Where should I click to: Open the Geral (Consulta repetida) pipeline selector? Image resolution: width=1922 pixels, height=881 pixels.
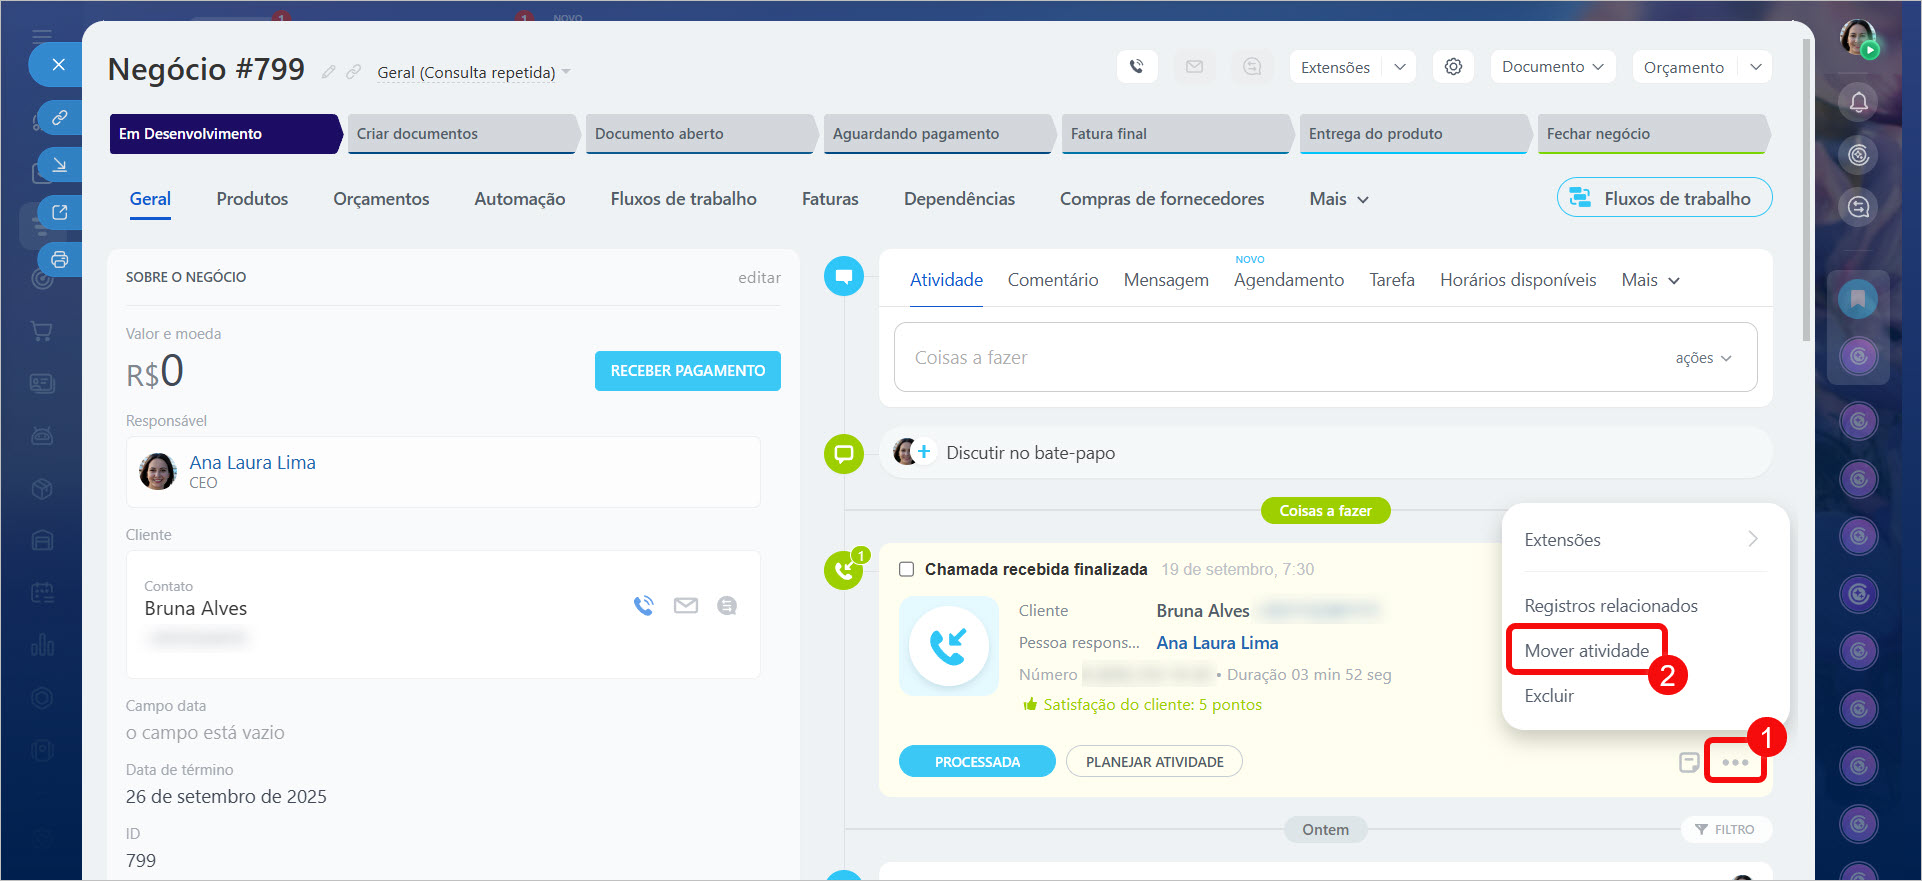click(473, 72)
